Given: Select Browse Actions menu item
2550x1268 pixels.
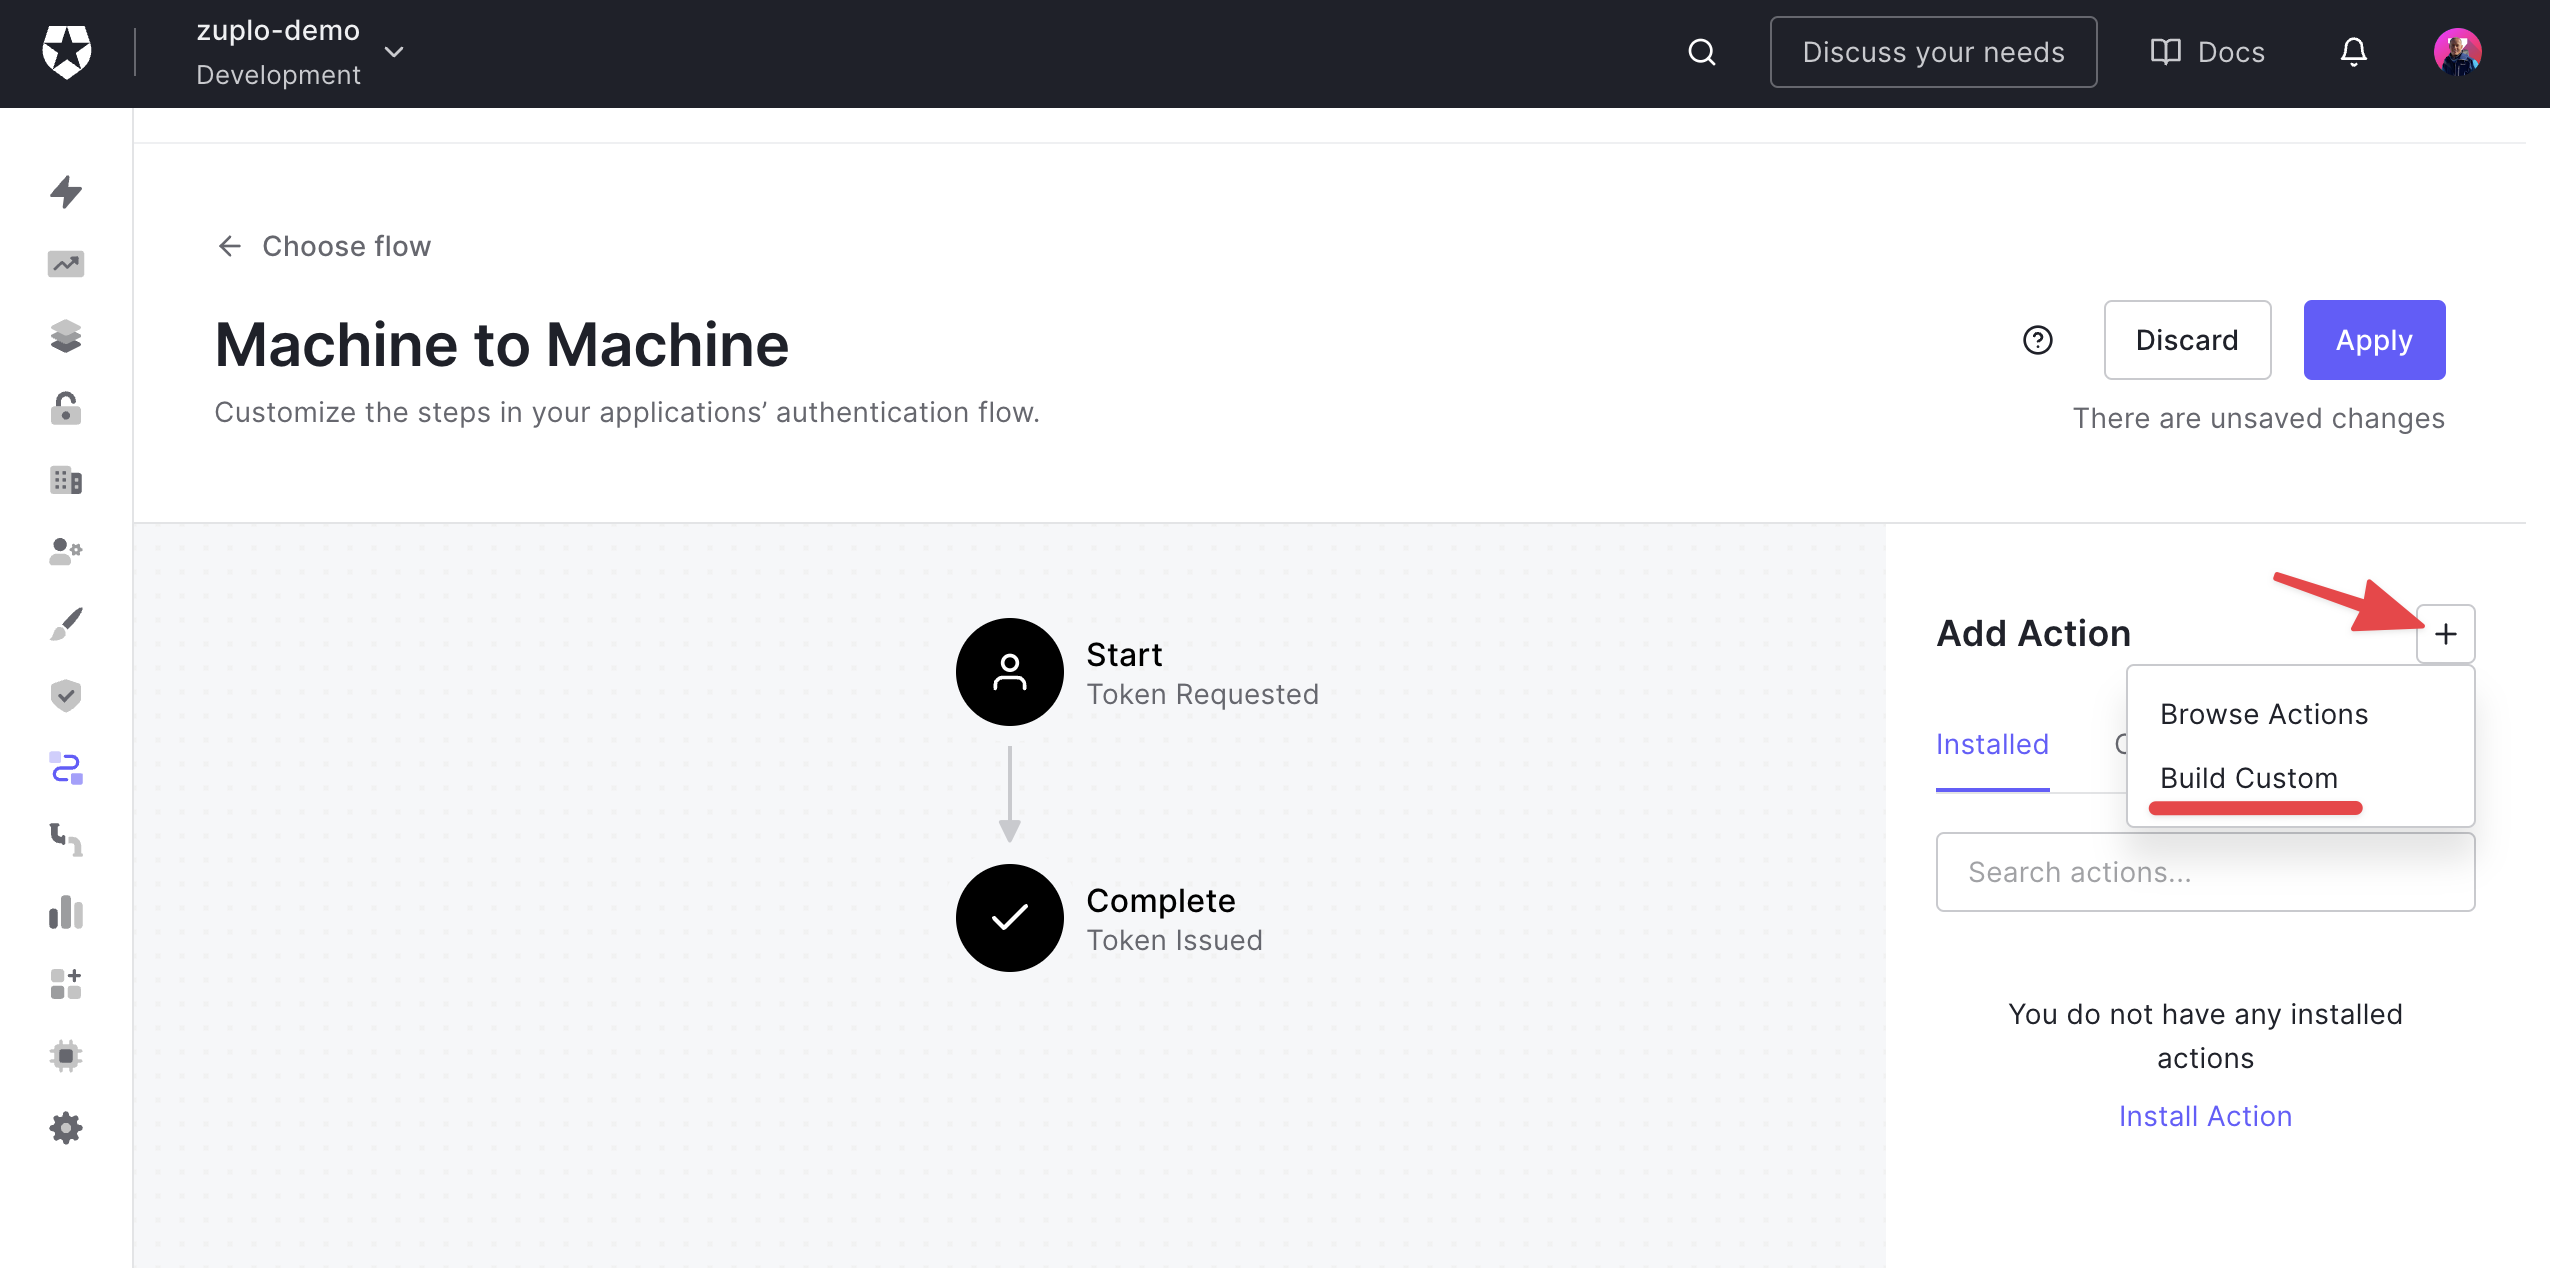Looking at the screenshot, I should pos(2264,714).
